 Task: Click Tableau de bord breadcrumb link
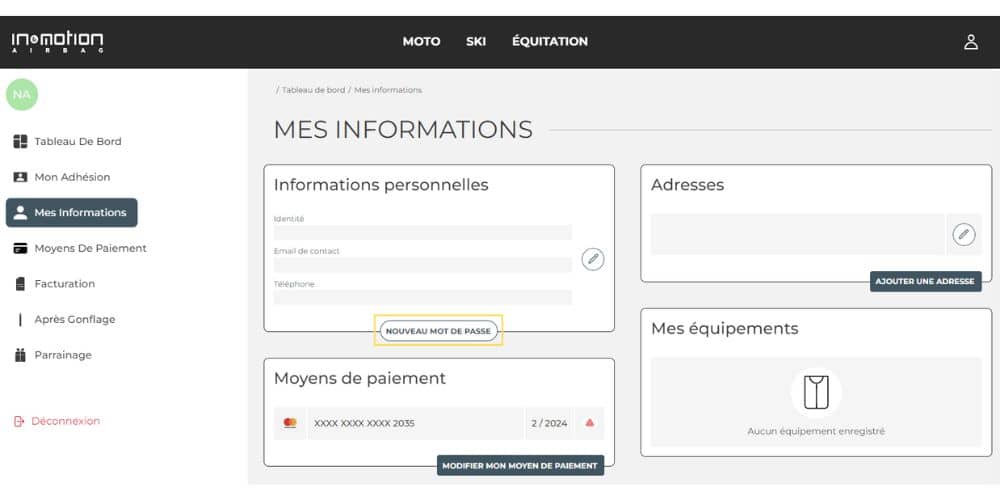coord(313,90)
